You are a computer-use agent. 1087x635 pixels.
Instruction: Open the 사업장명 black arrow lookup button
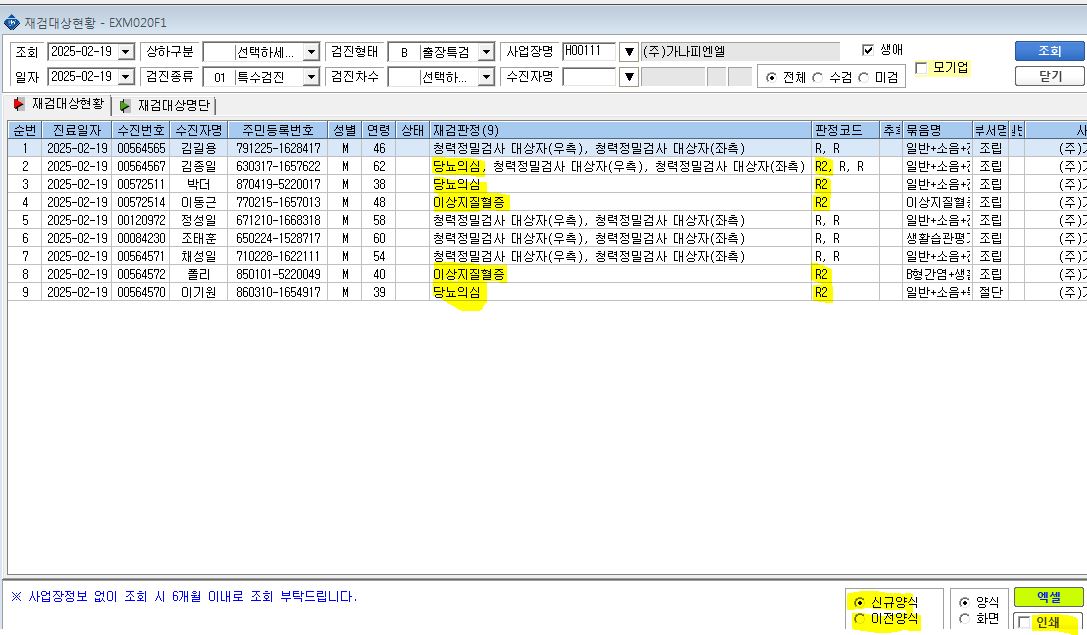point(628,52)
